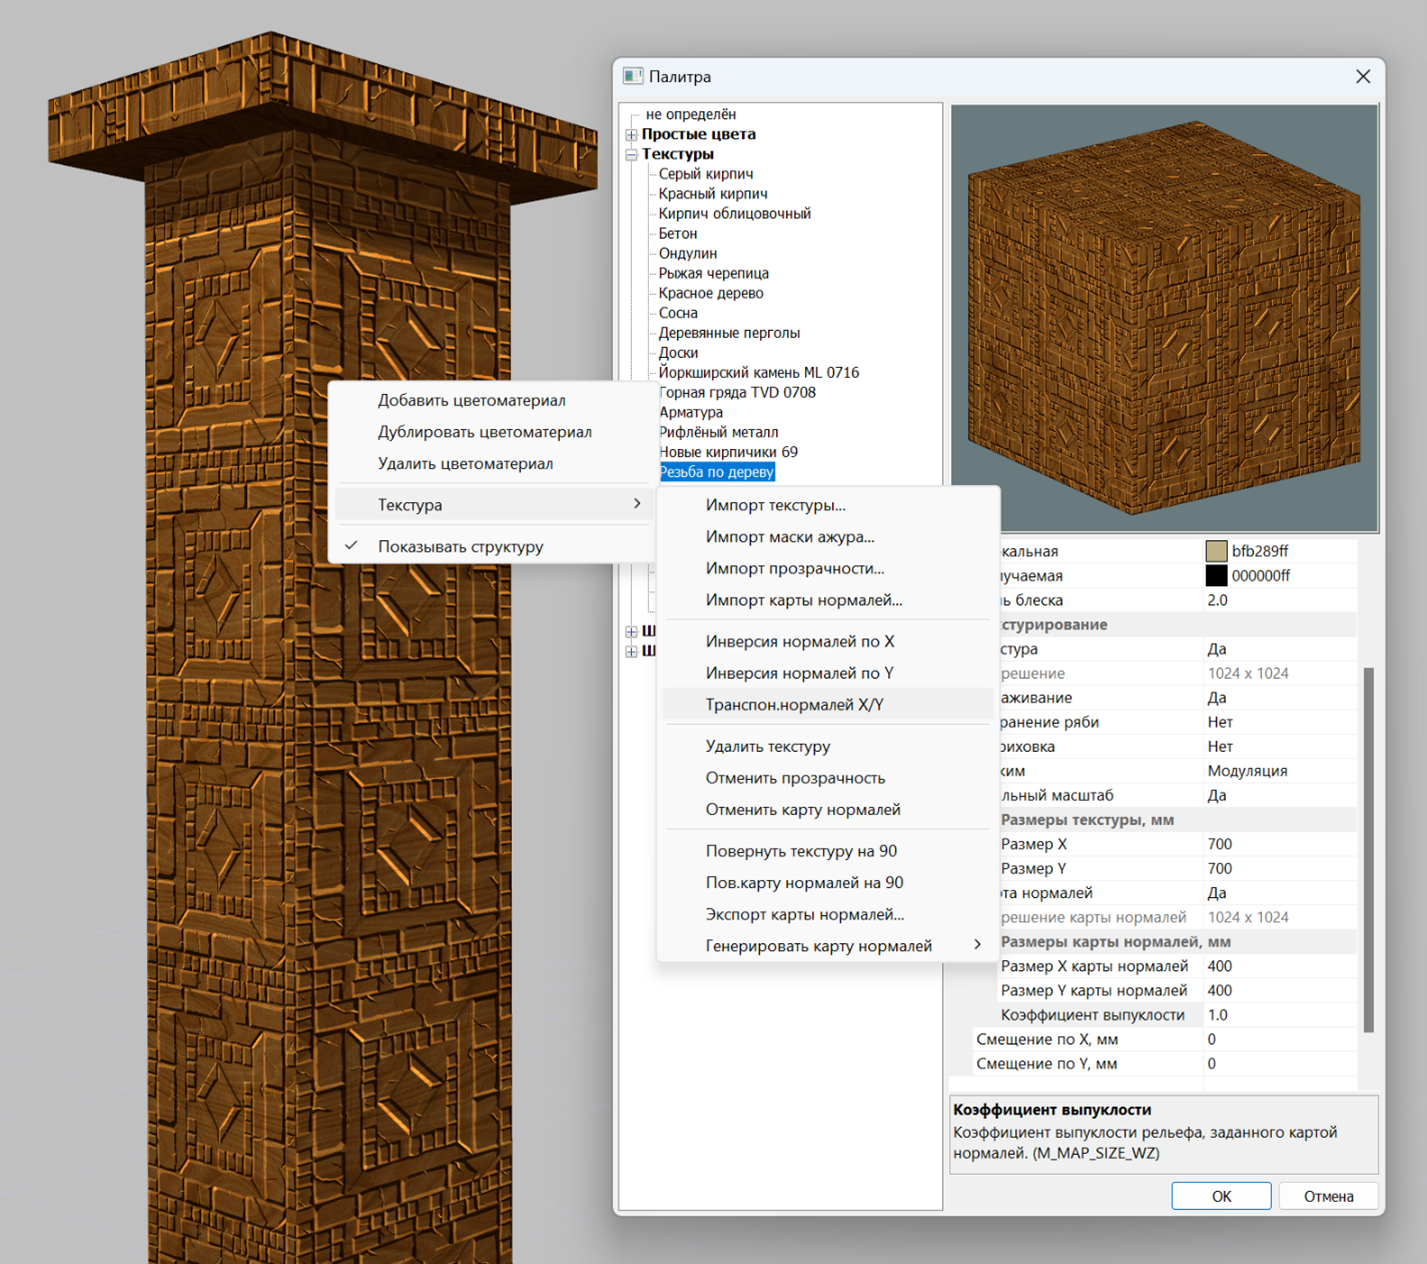Click the black 000000ff color swatch
The width and height of the screenshot is (1427, 1264).
[1216, 576]
